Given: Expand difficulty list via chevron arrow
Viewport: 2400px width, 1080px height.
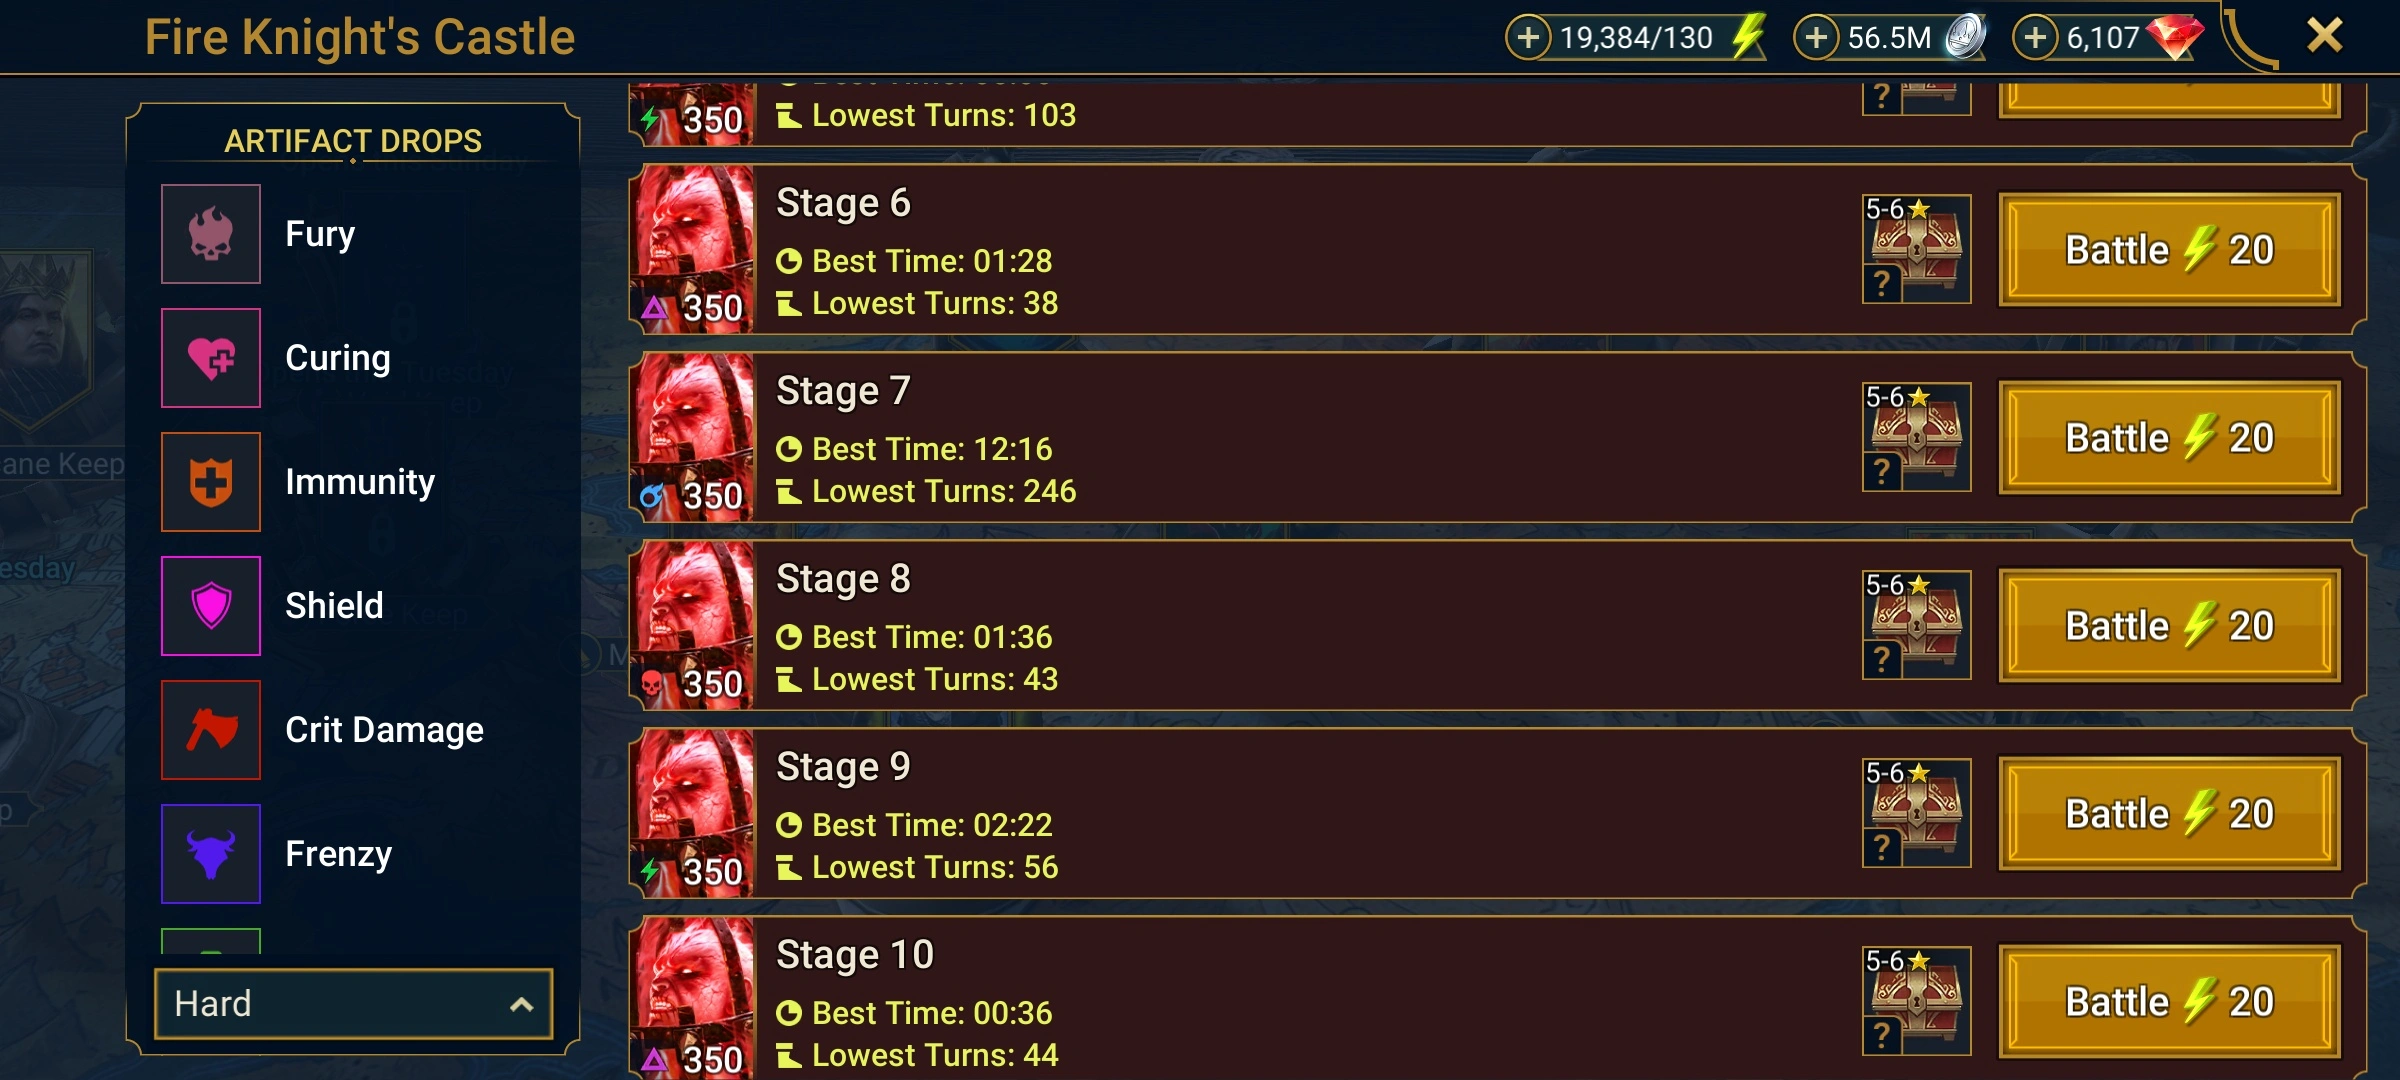Looking at the screenshot, I should tap(521, 1004).
